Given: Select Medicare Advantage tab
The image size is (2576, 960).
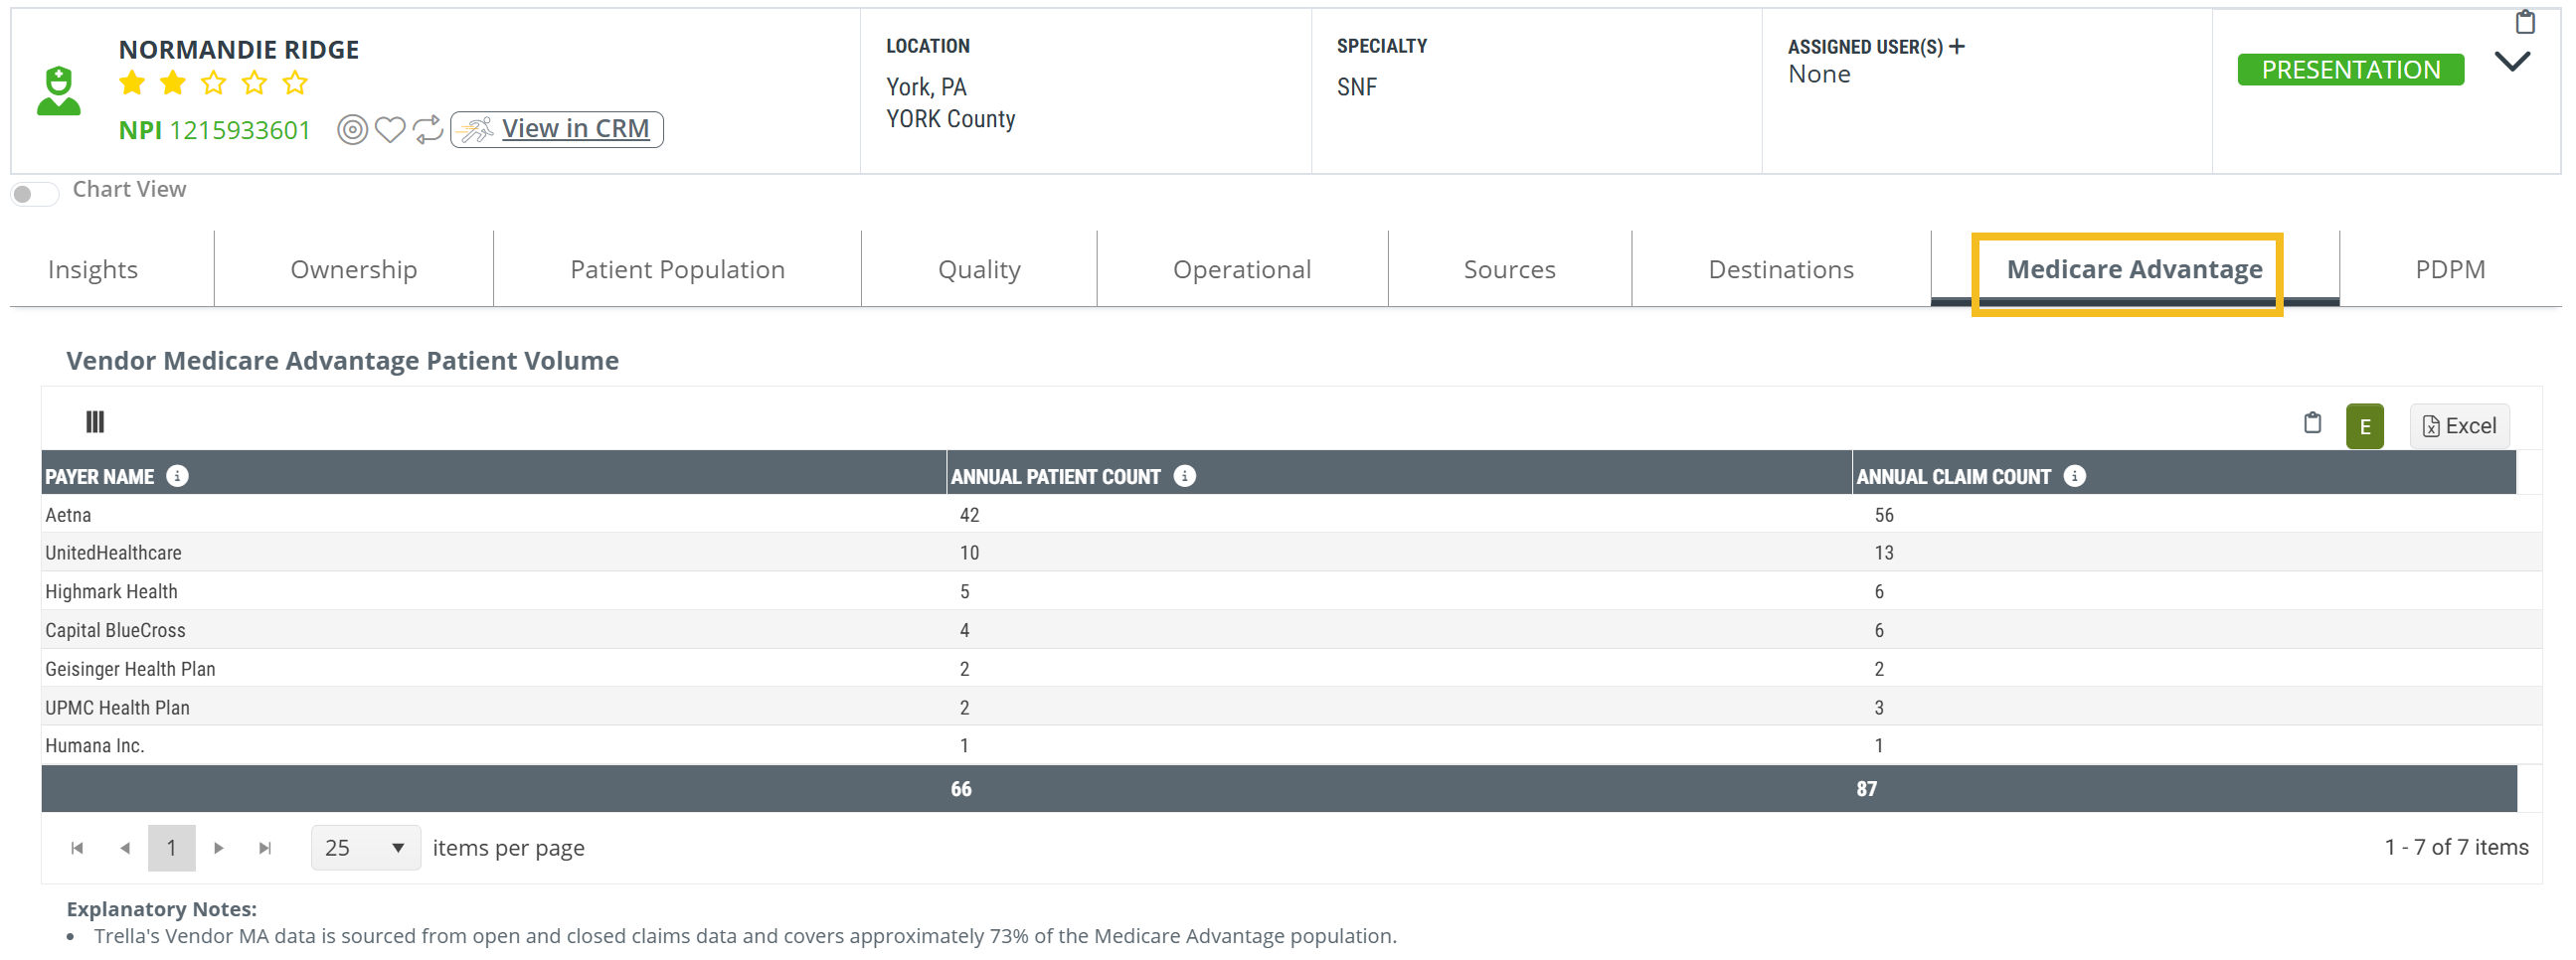Looking at the screenshot, I should [x=2134, y=269].
